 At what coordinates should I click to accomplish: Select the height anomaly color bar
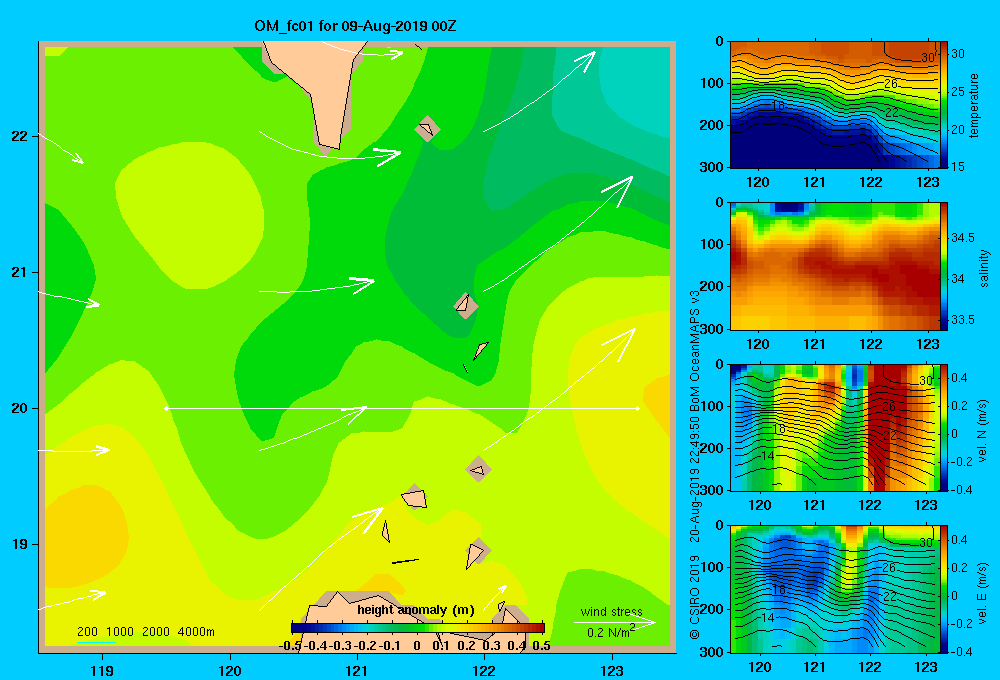418,628
